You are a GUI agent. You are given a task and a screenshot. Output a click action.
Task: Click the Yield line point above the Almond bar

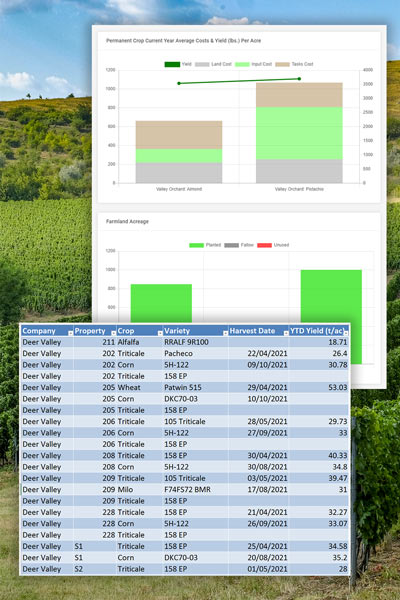[179, 83]
